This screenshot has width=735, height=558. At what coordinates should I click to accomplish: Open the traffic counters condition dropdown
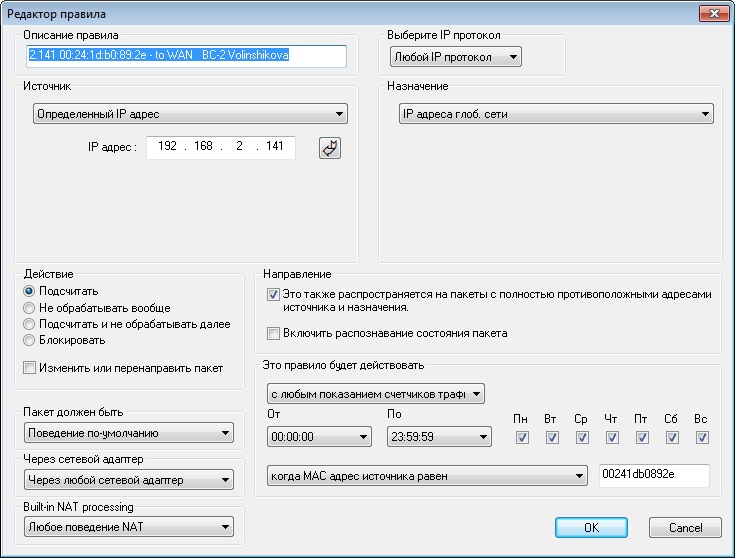pyautogui.click(x=375, y=394)
